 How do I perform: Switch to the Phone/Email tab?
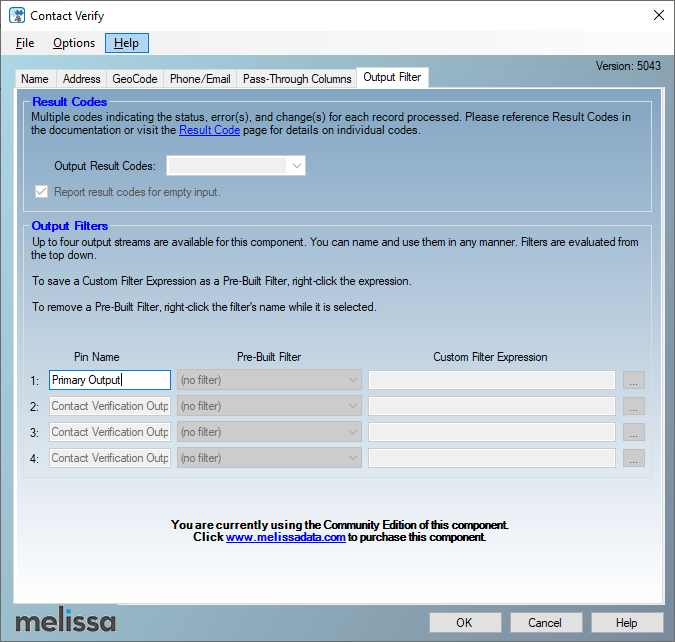(x=200, y=79)
